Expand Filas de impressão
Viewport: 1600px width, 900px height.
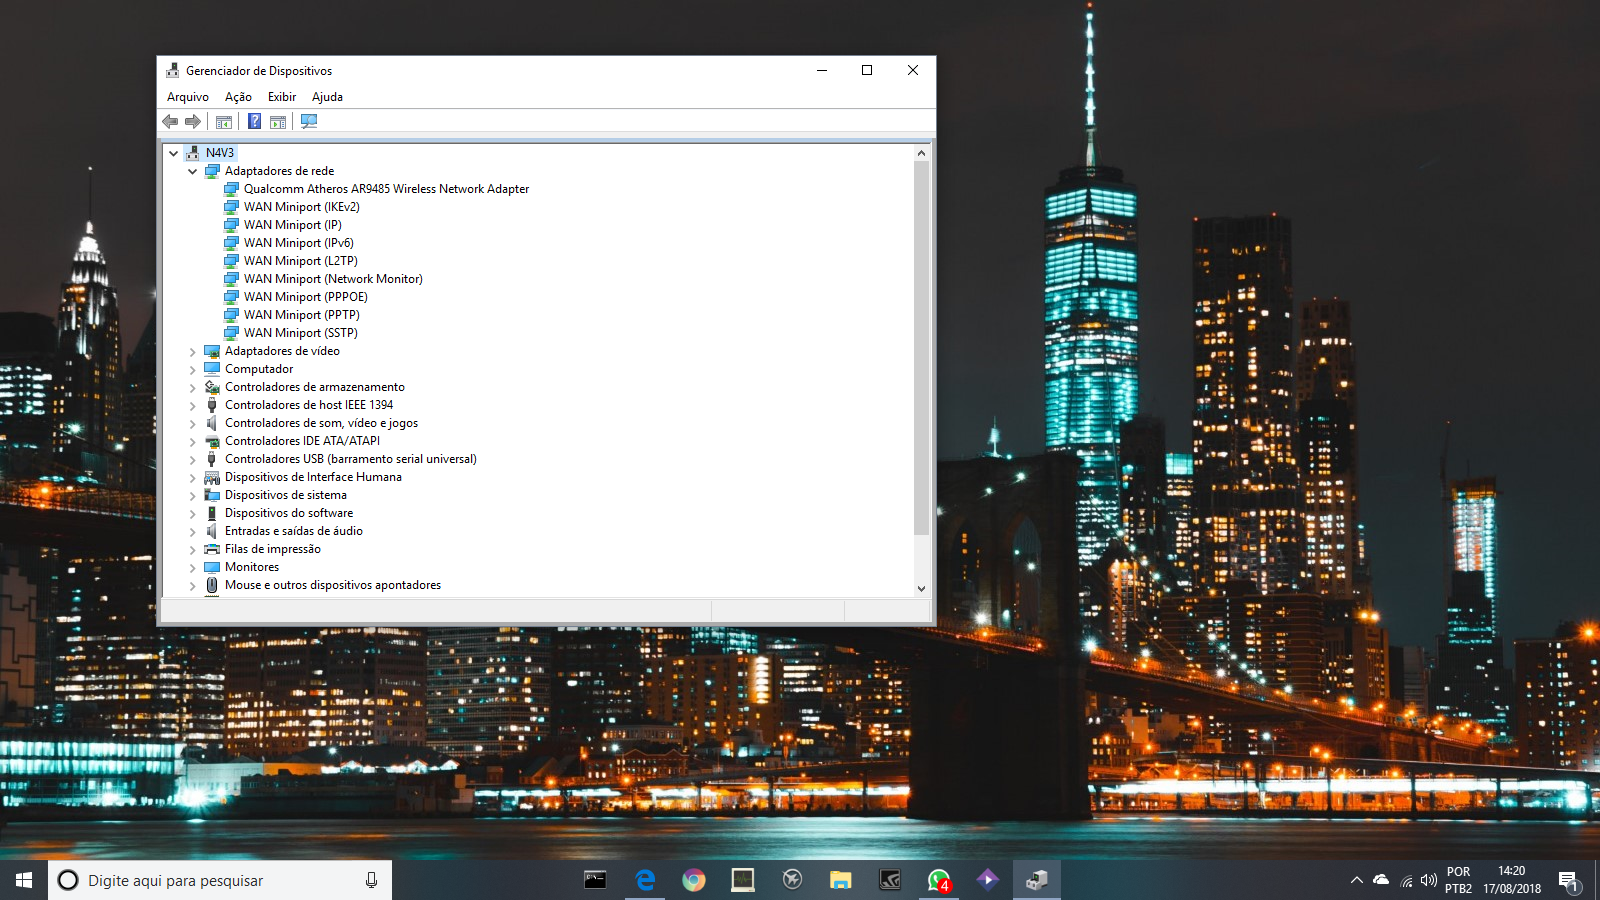193,550
